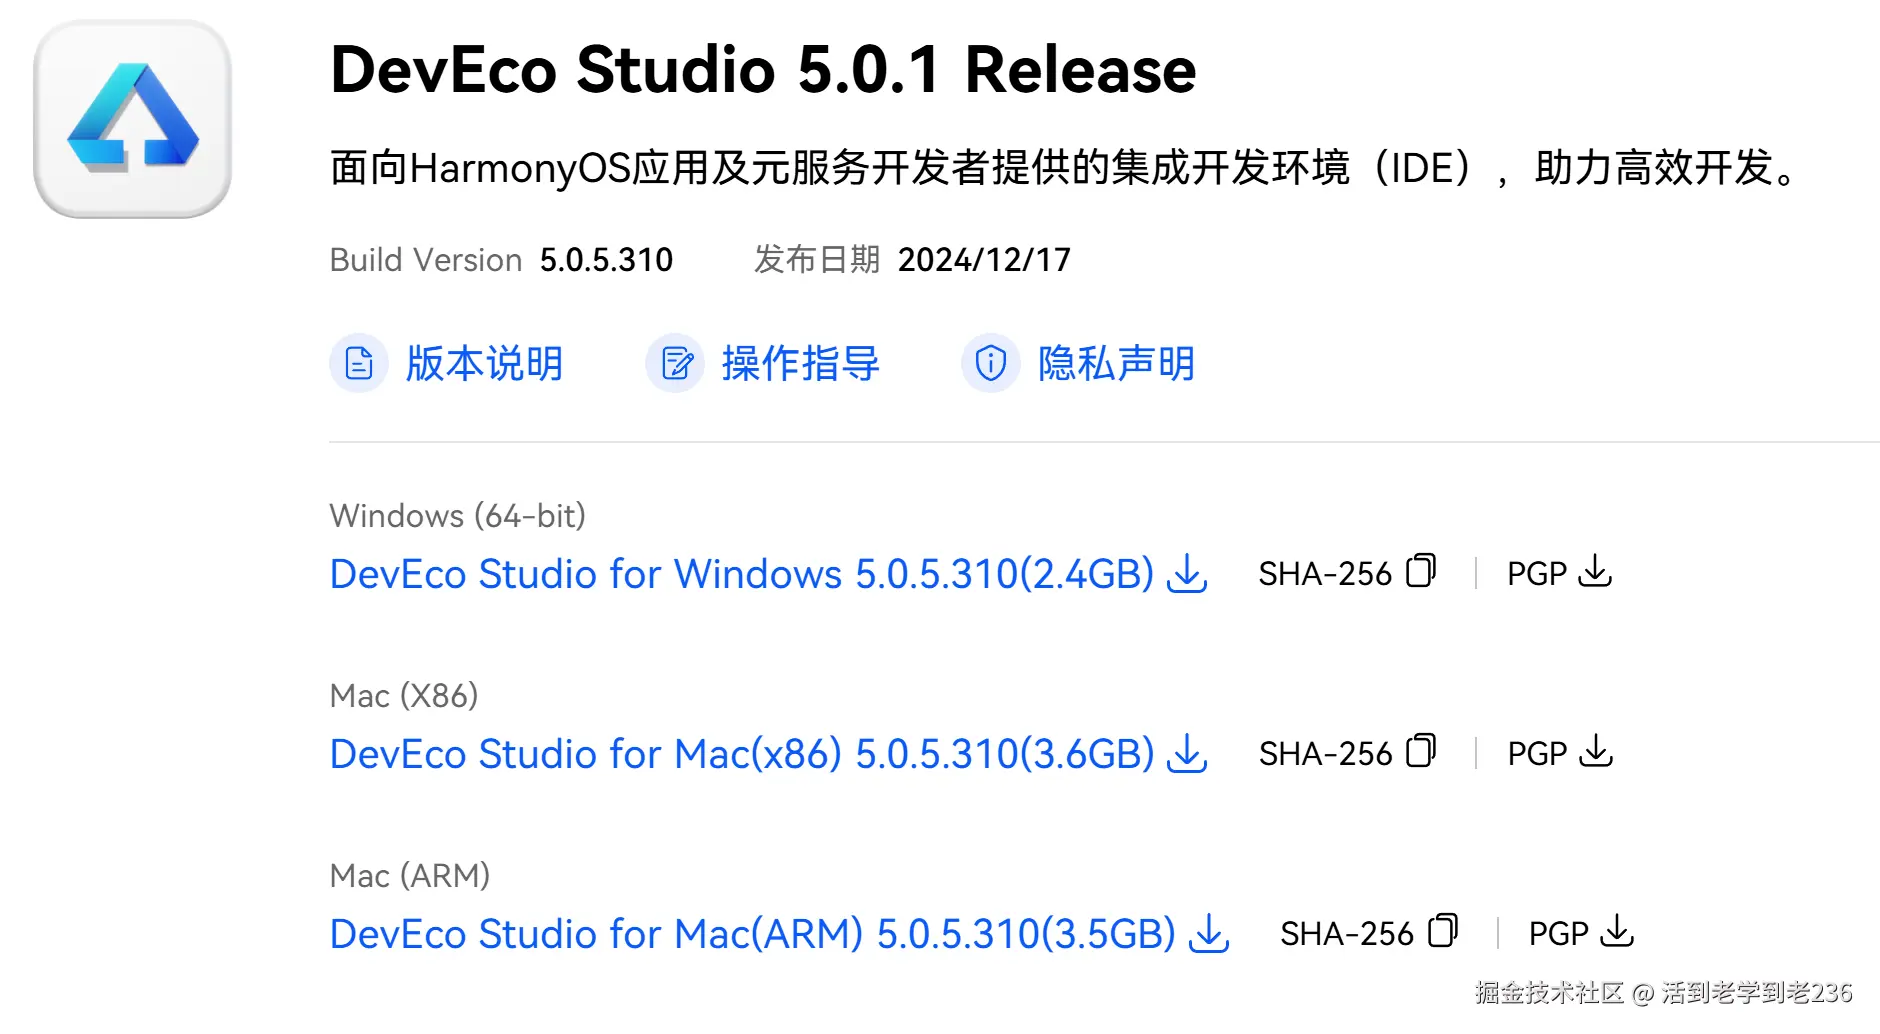The height and width of the screenshot is (1034, 1880).
Task: Click download arrow icon for Windows installer
Action: click(x=1187, y=574)
